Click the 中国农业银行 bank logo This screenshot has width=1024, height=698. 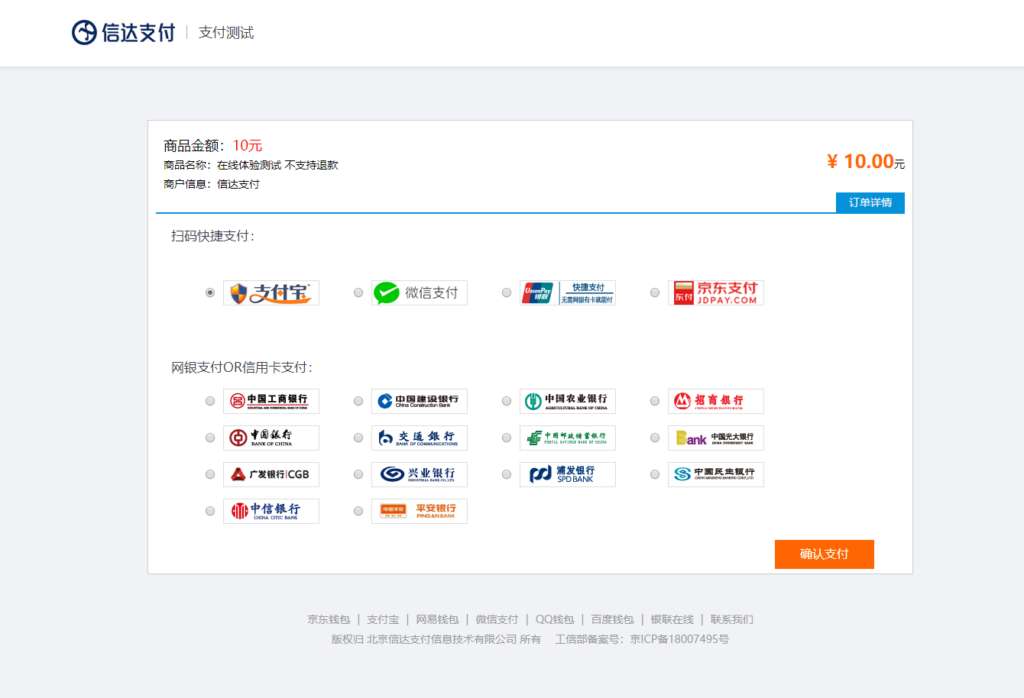[x=568, y=401]
